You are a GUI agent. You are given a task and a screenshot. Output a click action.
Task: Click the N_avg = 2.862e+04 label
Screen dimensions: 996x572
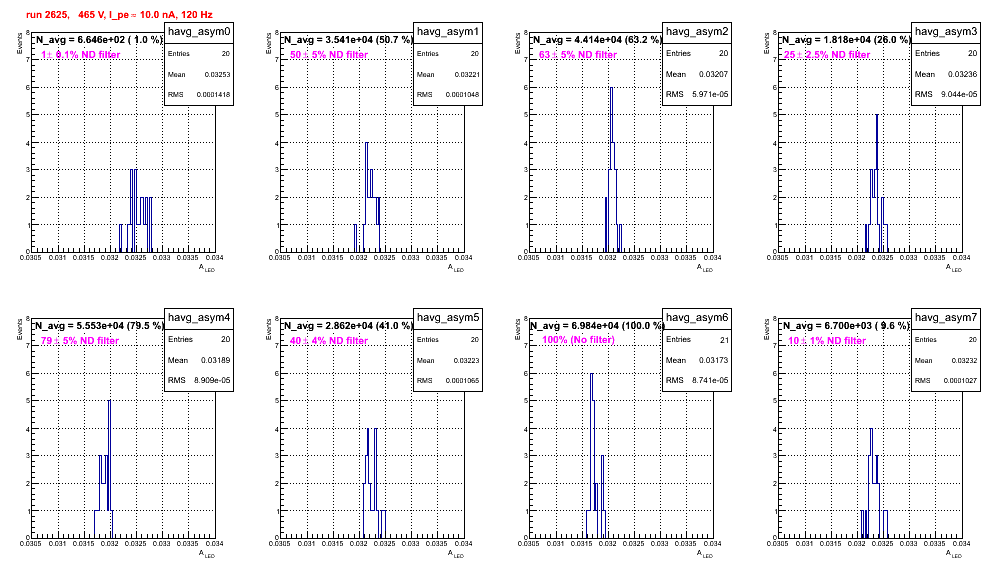(x=347, y=325)
